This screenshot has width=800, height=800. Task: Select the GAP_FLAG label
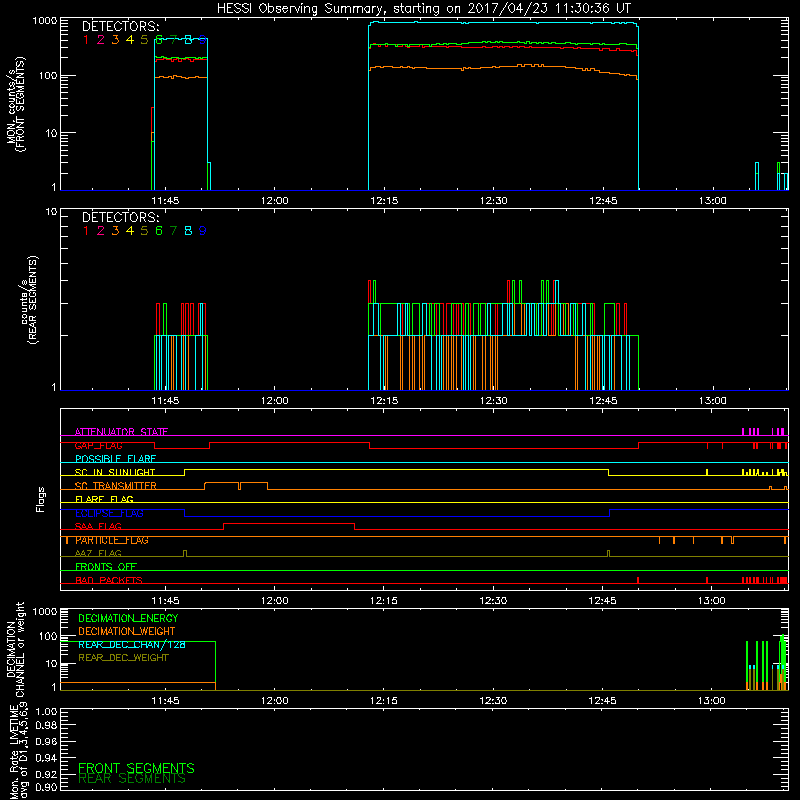(98, 445)
